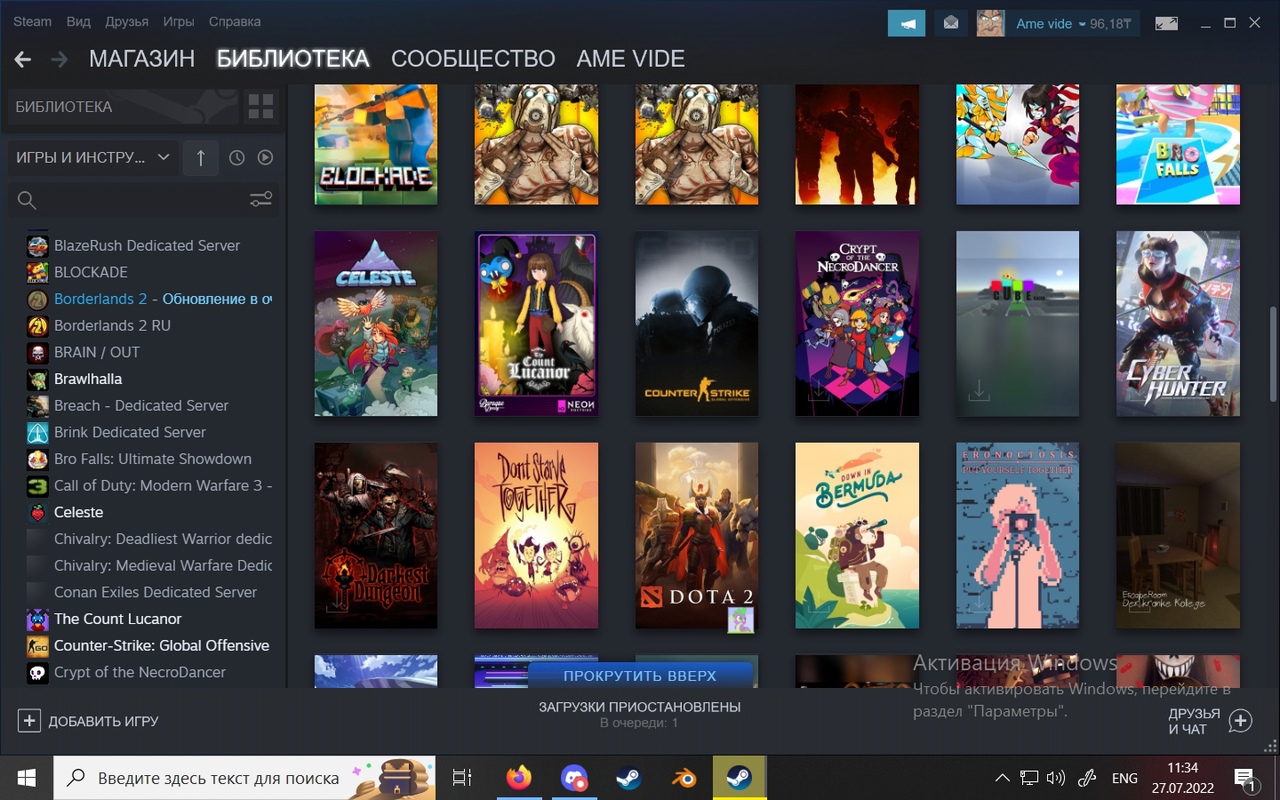
Task: Open the Counter-Strike cover art
Action: click(697, 324)
